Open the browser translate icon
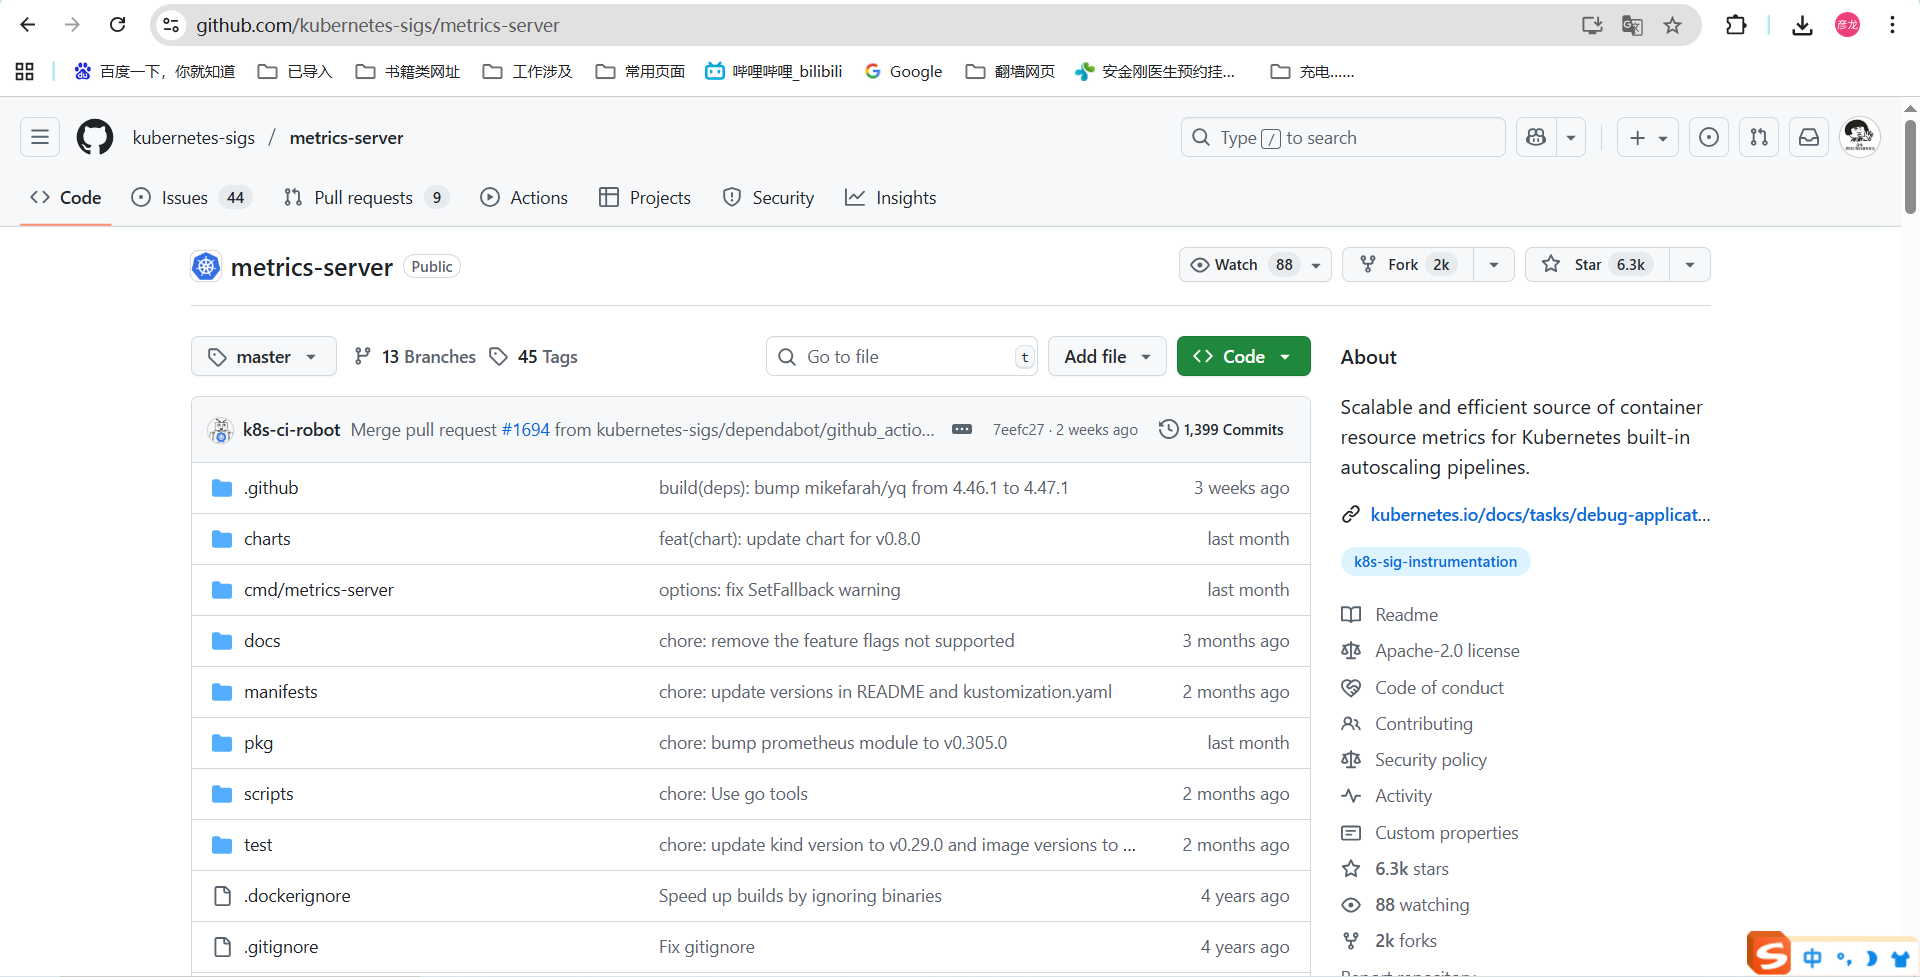Image resolution: width=1920 pixels, height=977 pixels. coord(1632,25)
